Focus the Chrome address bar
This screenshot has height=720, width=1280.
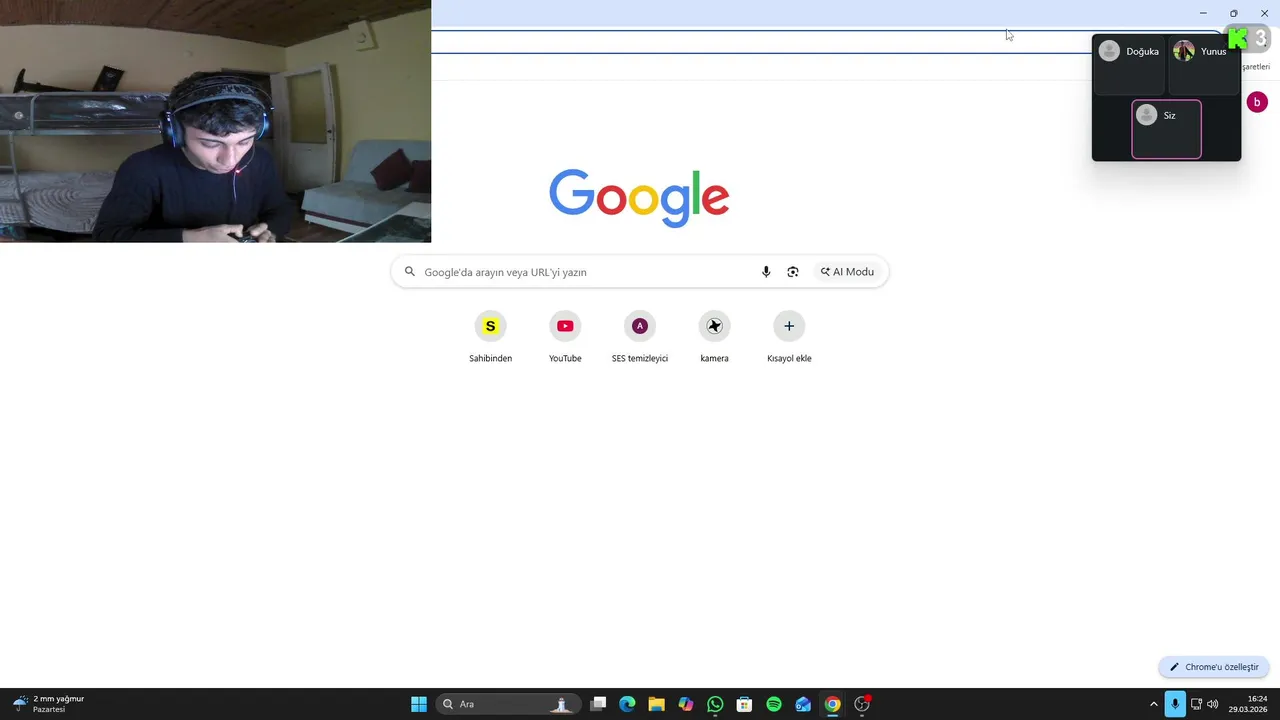[x=760, y=42]
